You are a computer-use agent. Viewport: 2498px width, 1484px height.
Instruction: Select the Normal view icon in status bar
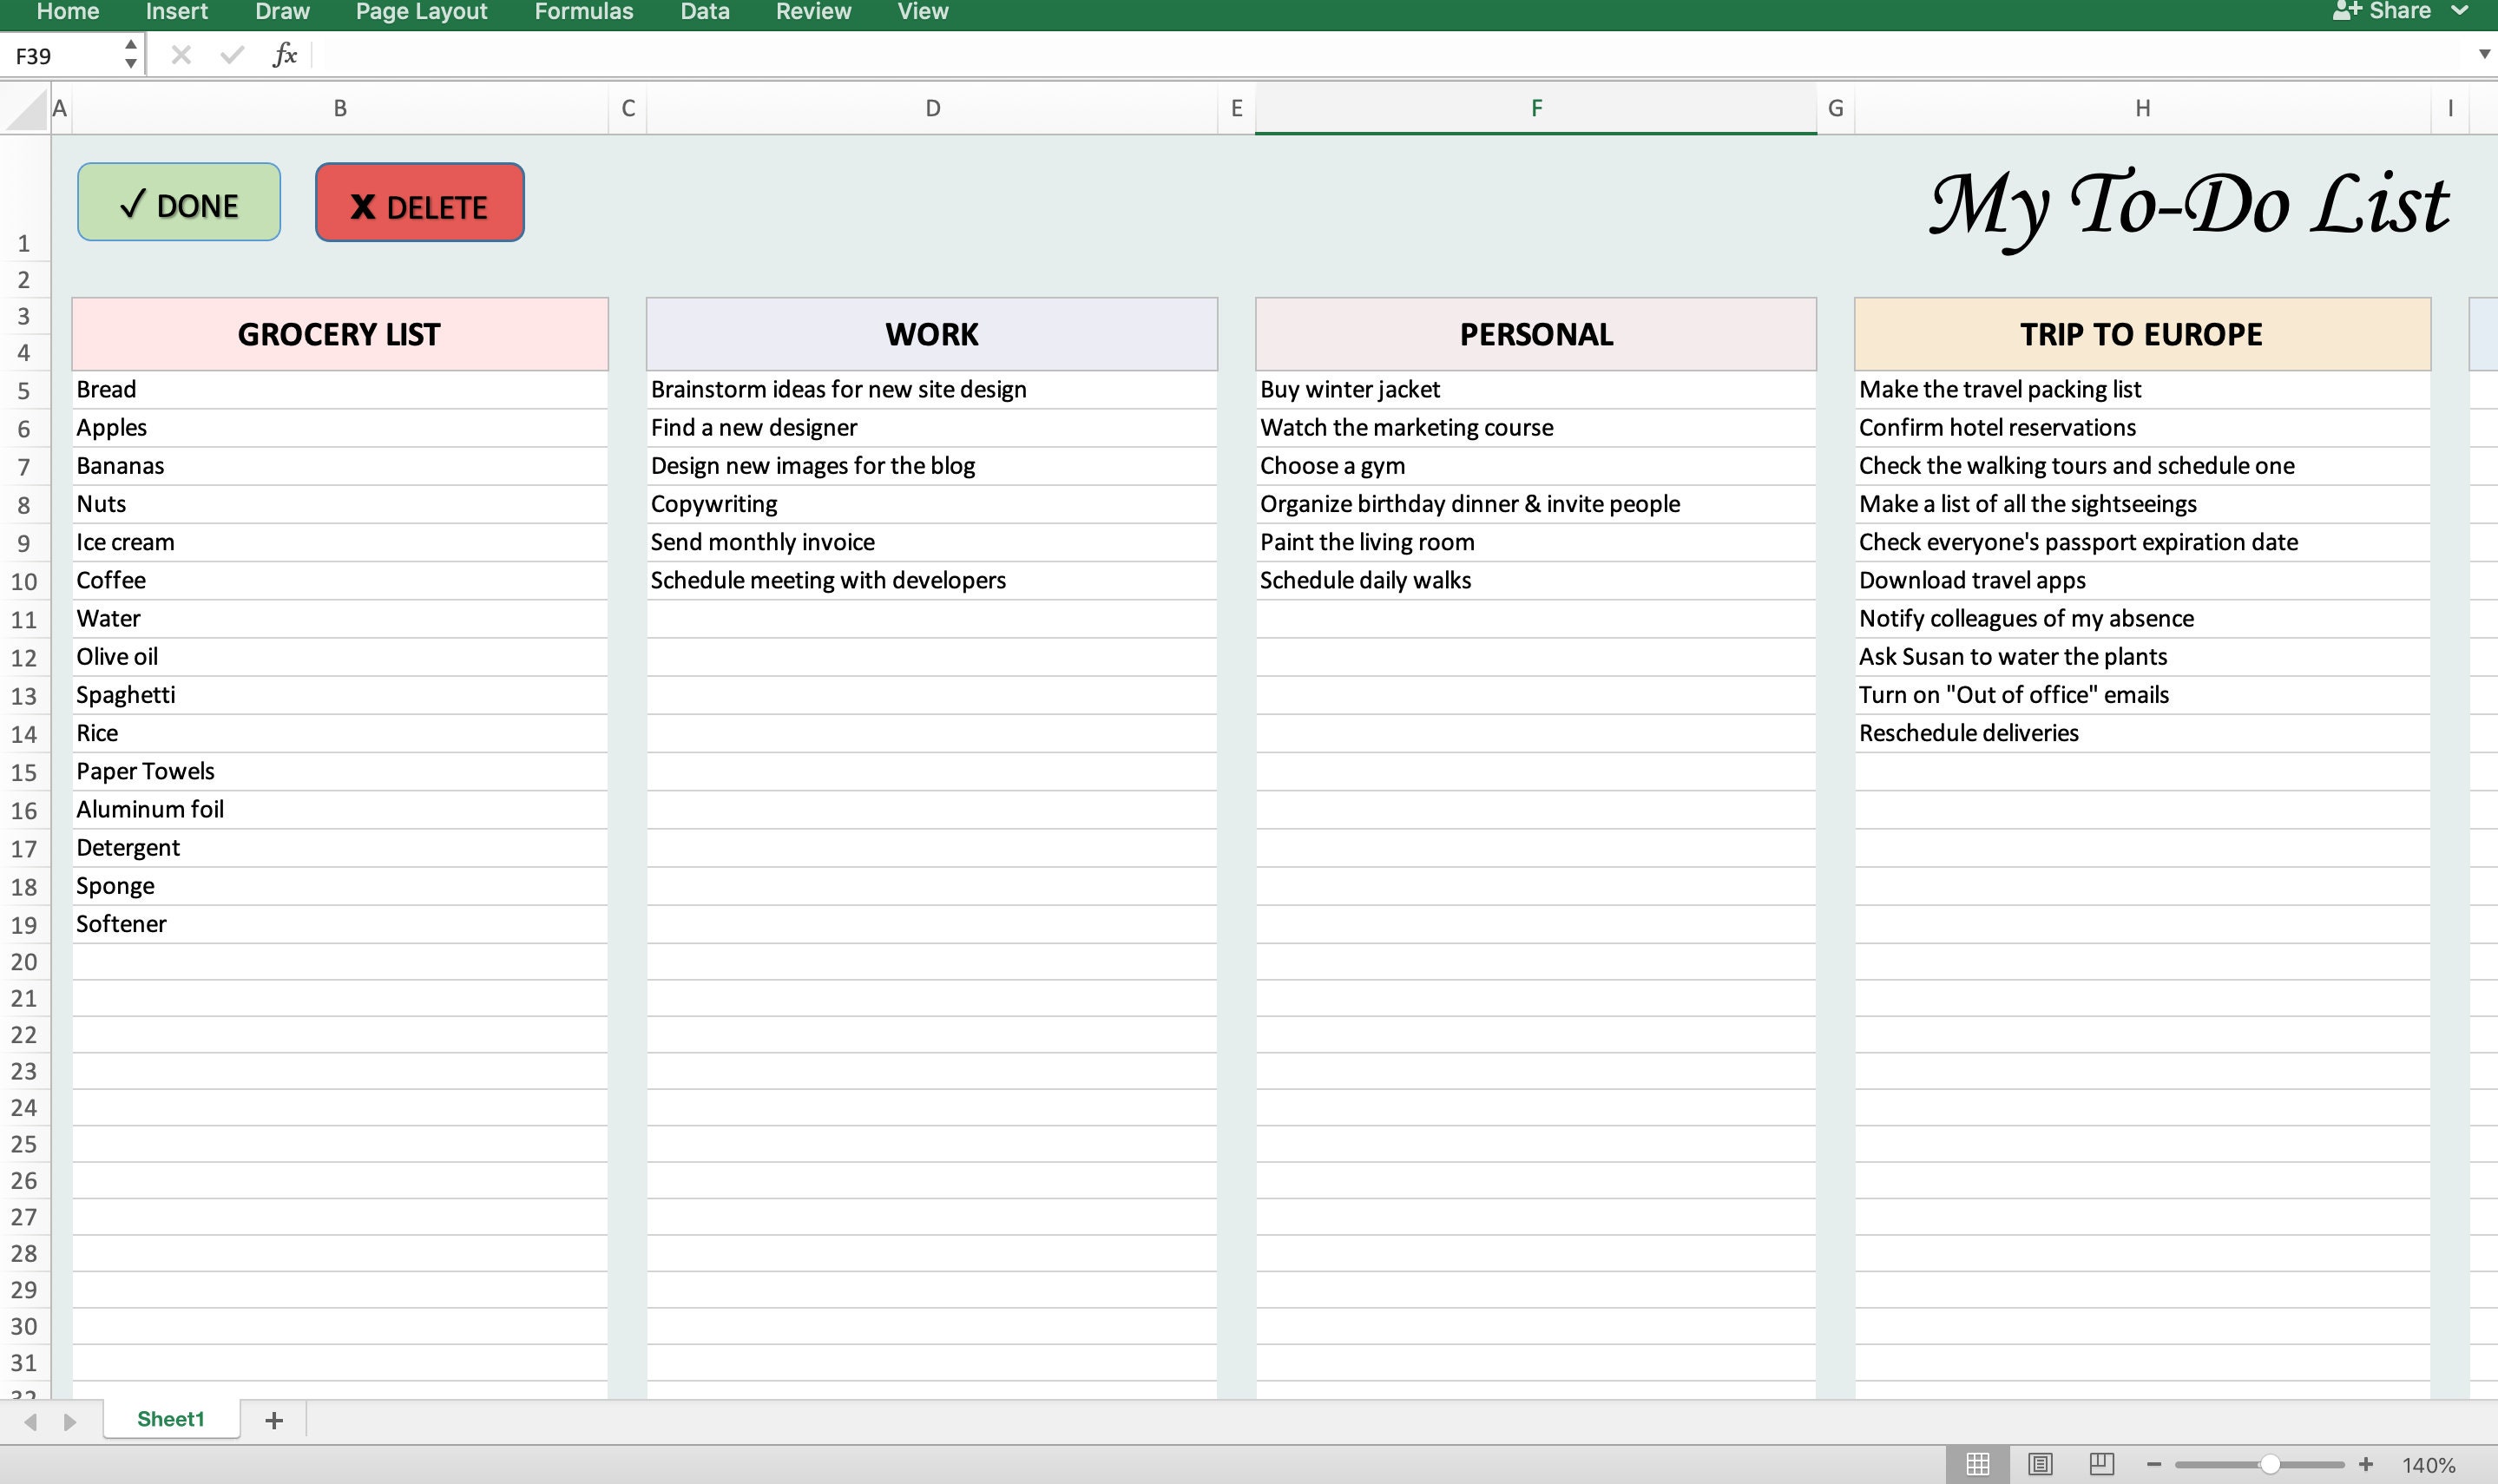point(1977,1463)
